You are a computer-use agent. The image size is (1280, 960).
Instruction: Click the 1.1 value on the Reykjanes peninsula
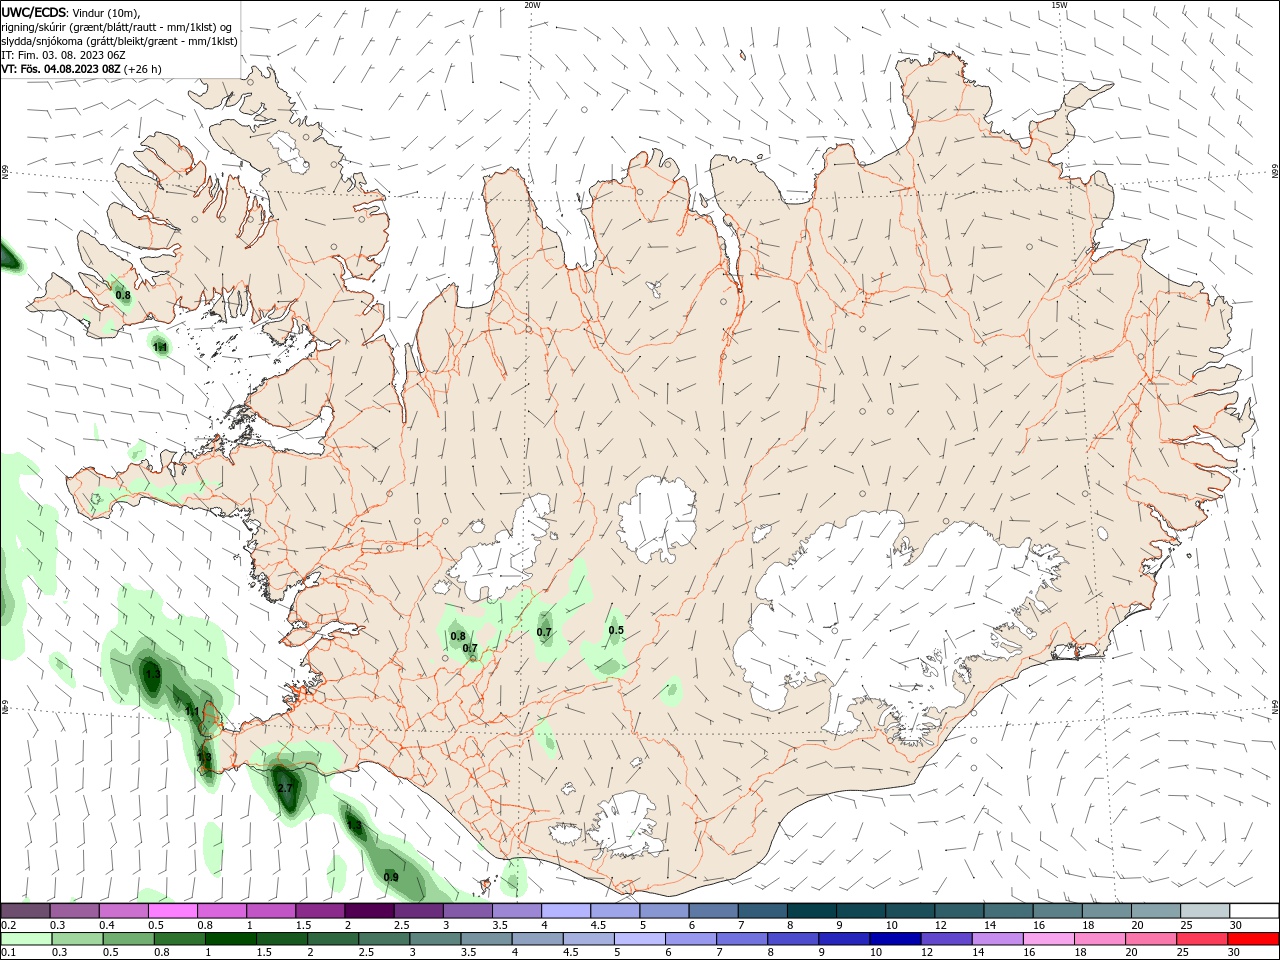192,711
